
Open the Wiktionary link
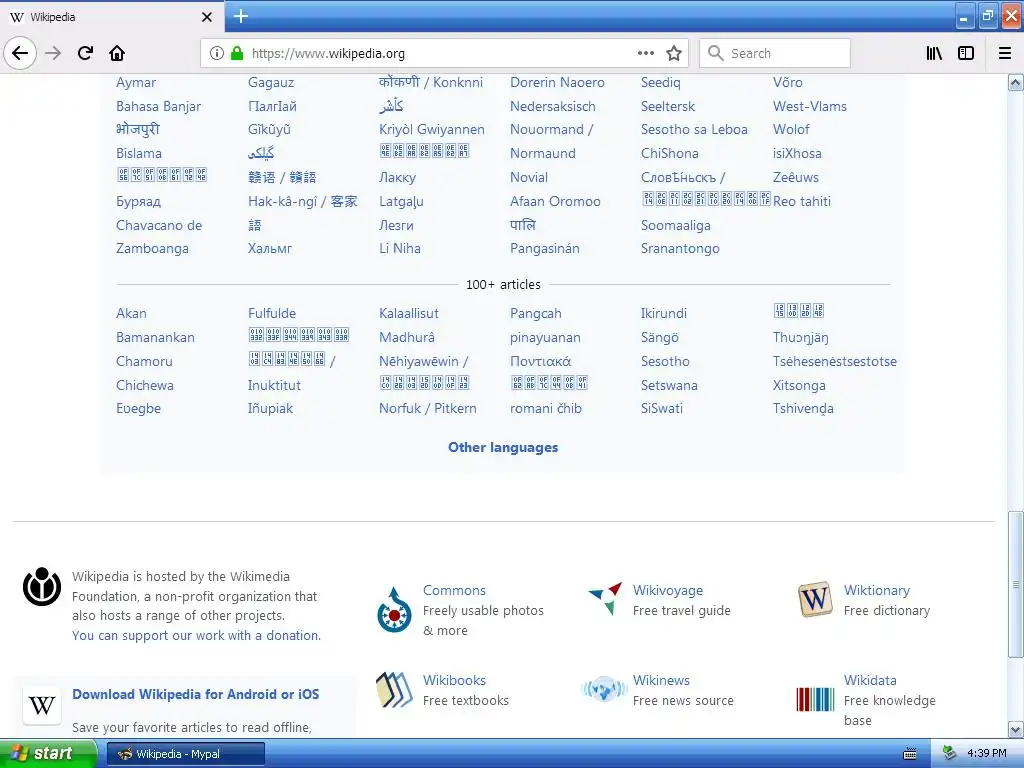[876, 590]
